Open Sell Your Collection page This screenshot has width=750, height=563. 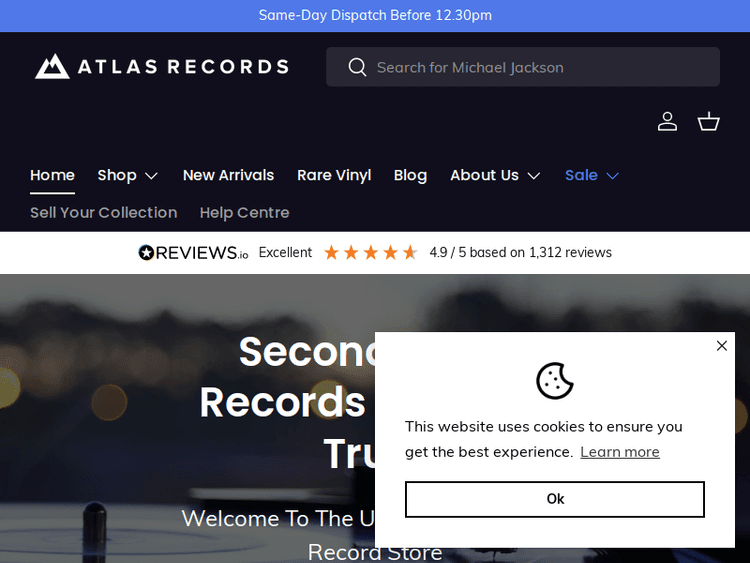click(103, 212)
